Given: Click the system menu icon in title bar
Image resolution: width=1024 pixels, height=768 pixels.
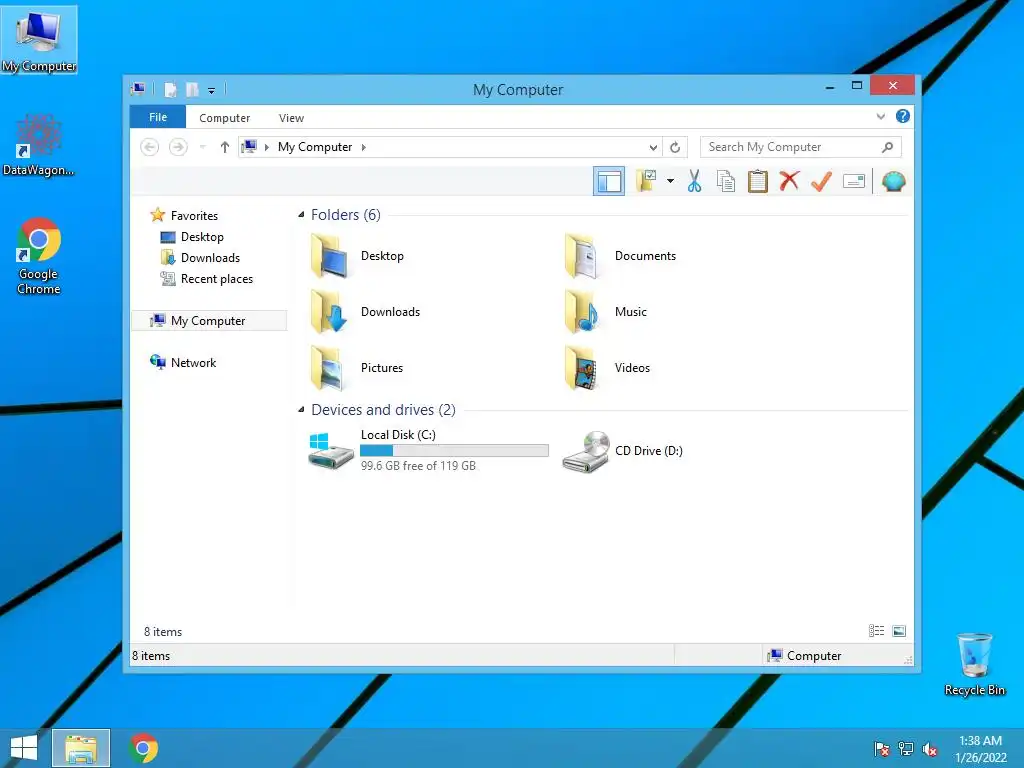Looking at the screenshot, I should pos(138,89).
